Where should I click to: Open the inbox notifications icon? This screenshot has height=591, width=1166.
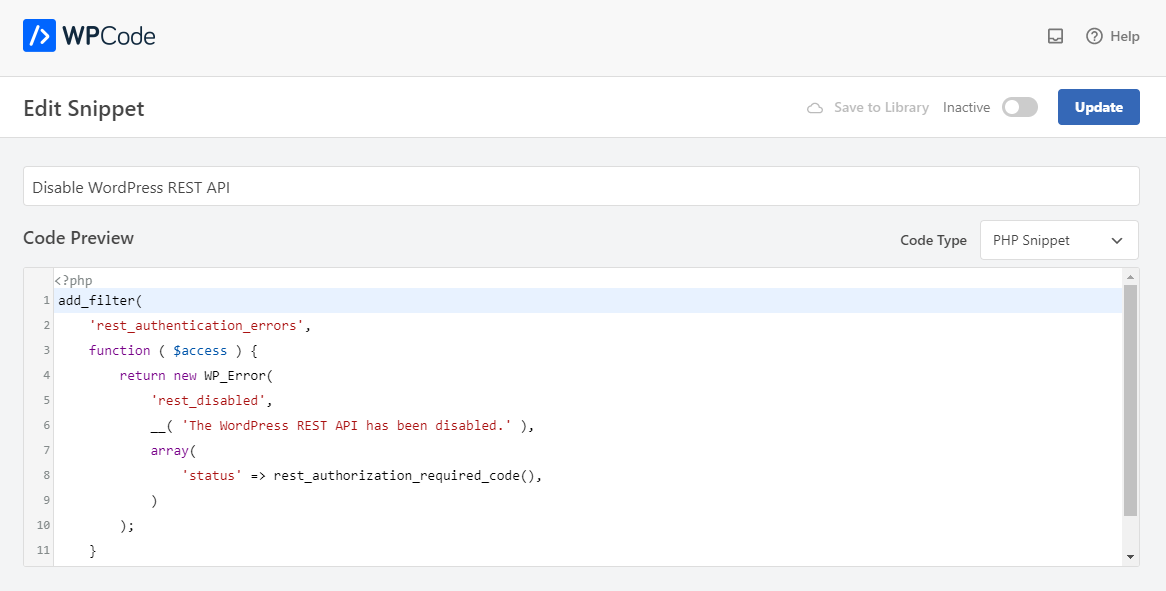[x=1055, y=36]
